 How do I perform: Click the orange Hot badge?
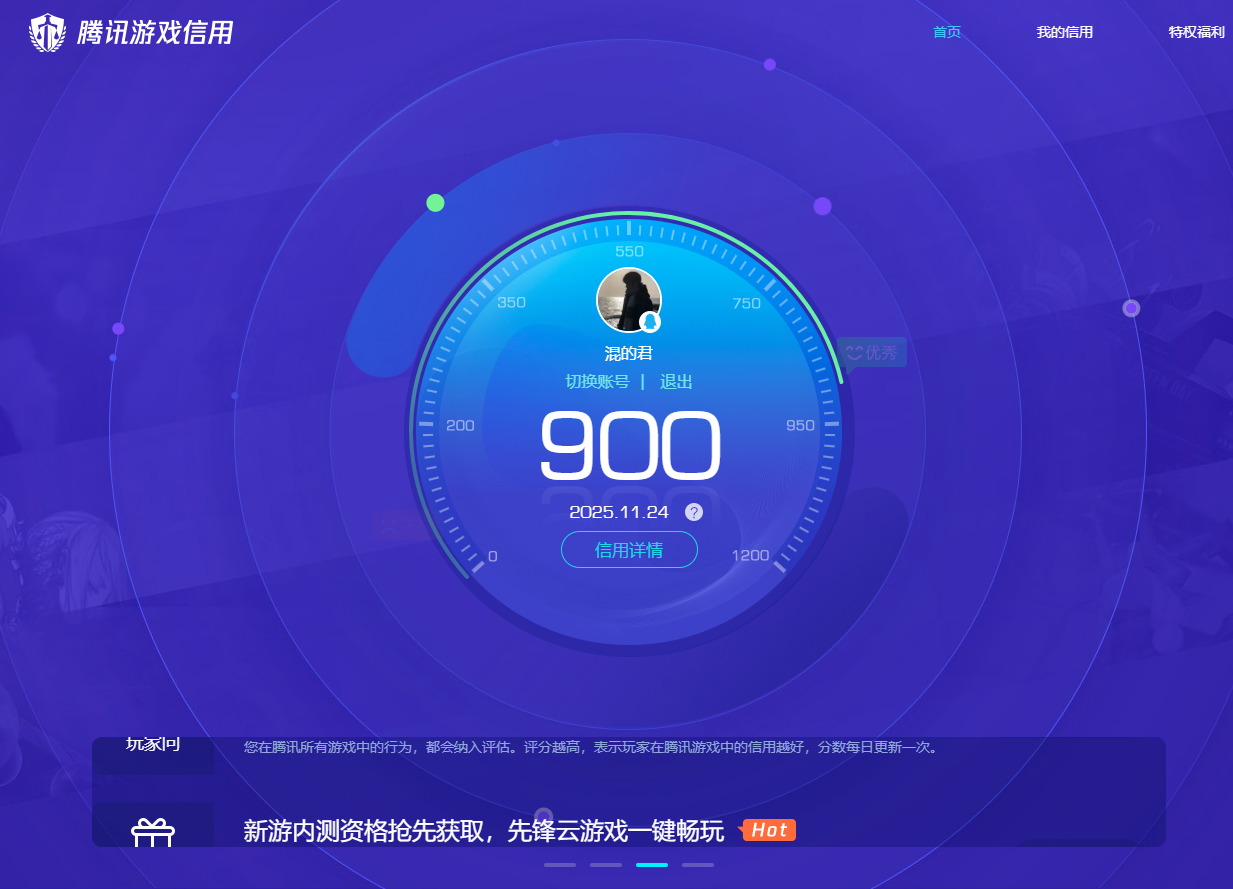(768, 830)
